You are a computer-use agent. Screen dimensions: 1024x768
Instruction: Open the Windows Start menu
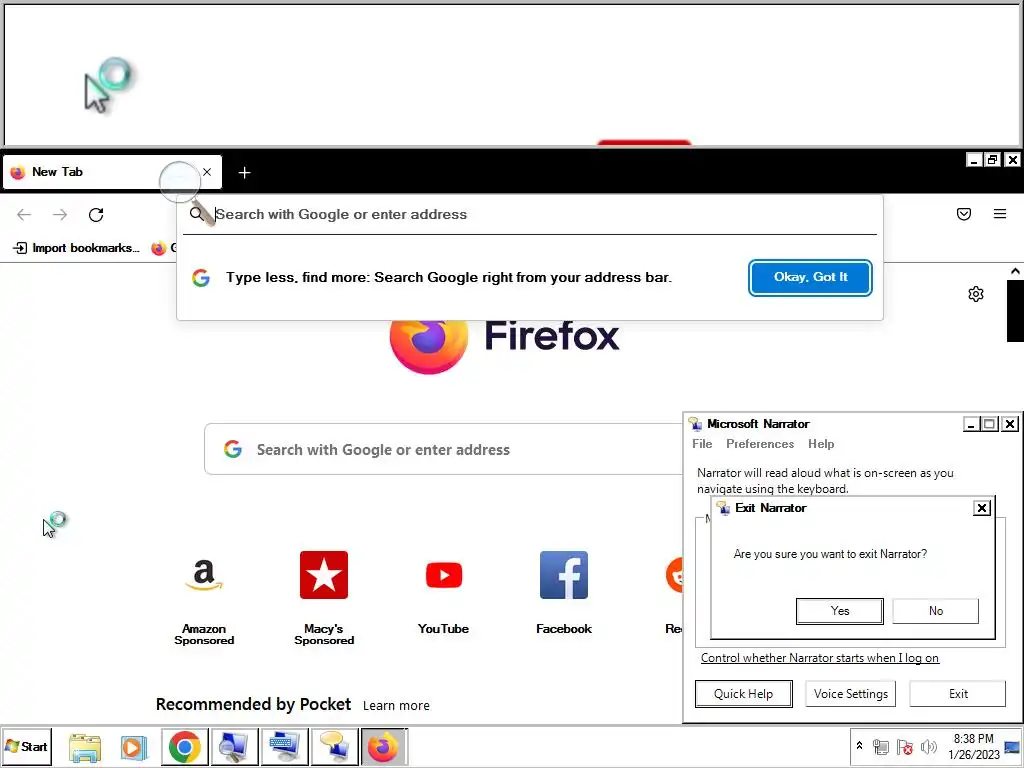click(26, 746)
